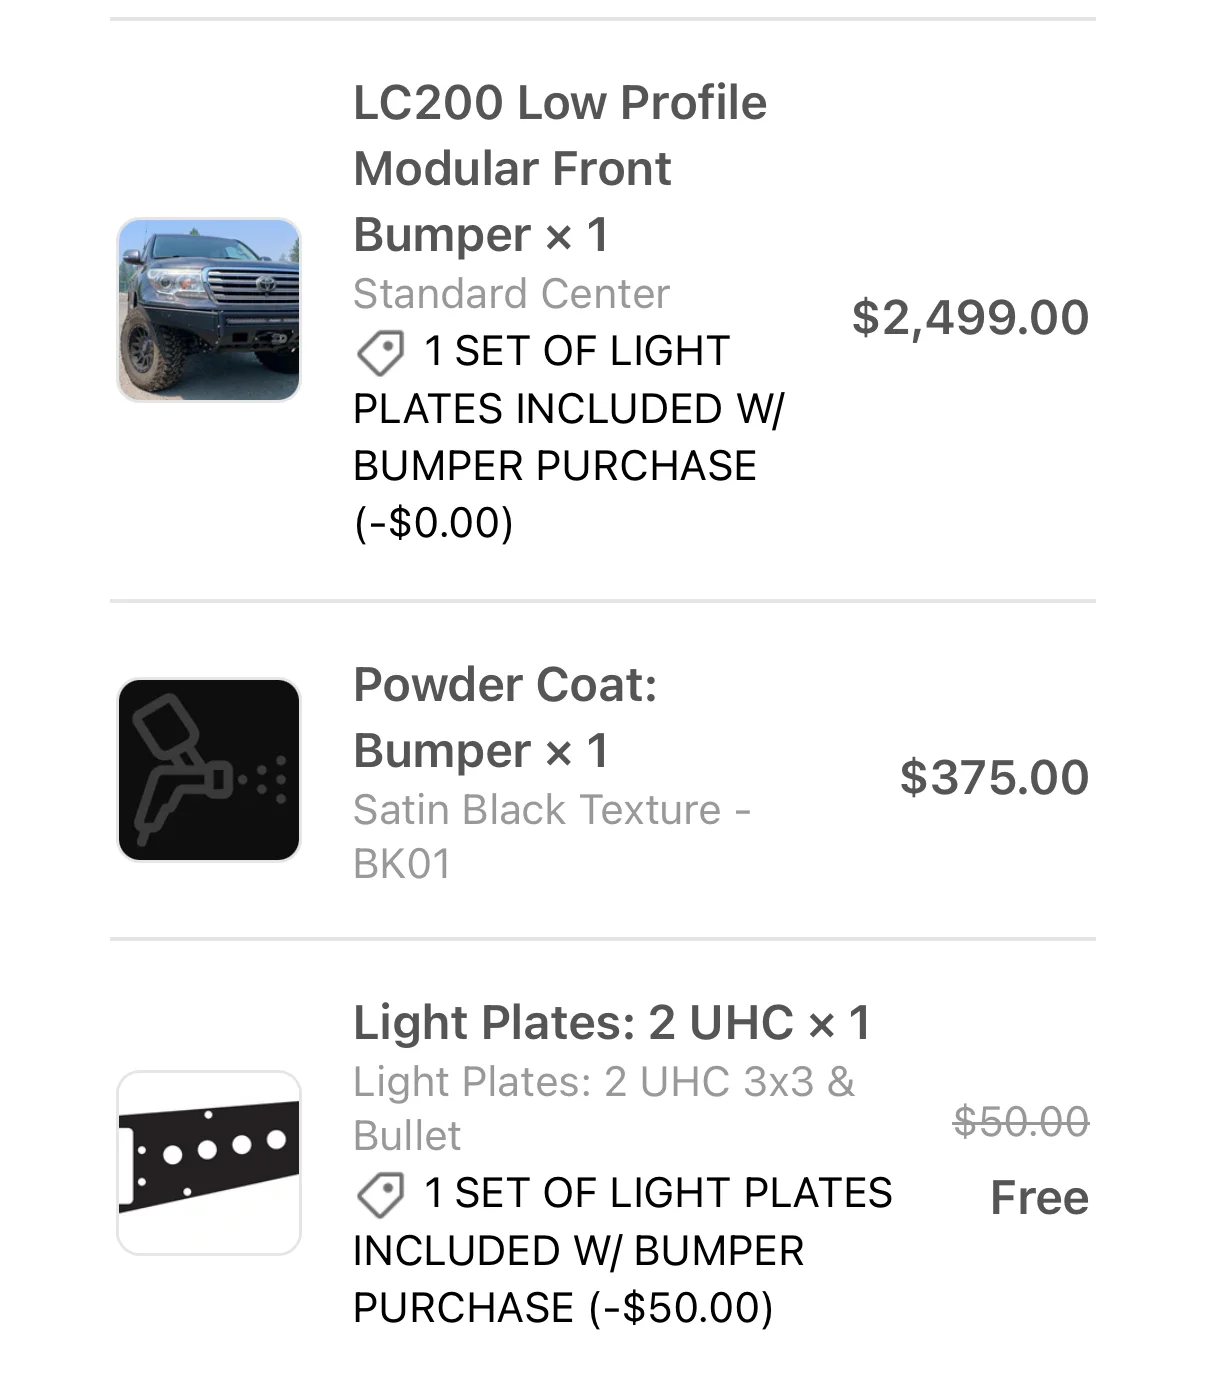Tap the light plates discount text showing -$50.00
Image resolution: width=1206 pixels, height=1383 pixels.
pyautogui.click(x=623, y=1250)
